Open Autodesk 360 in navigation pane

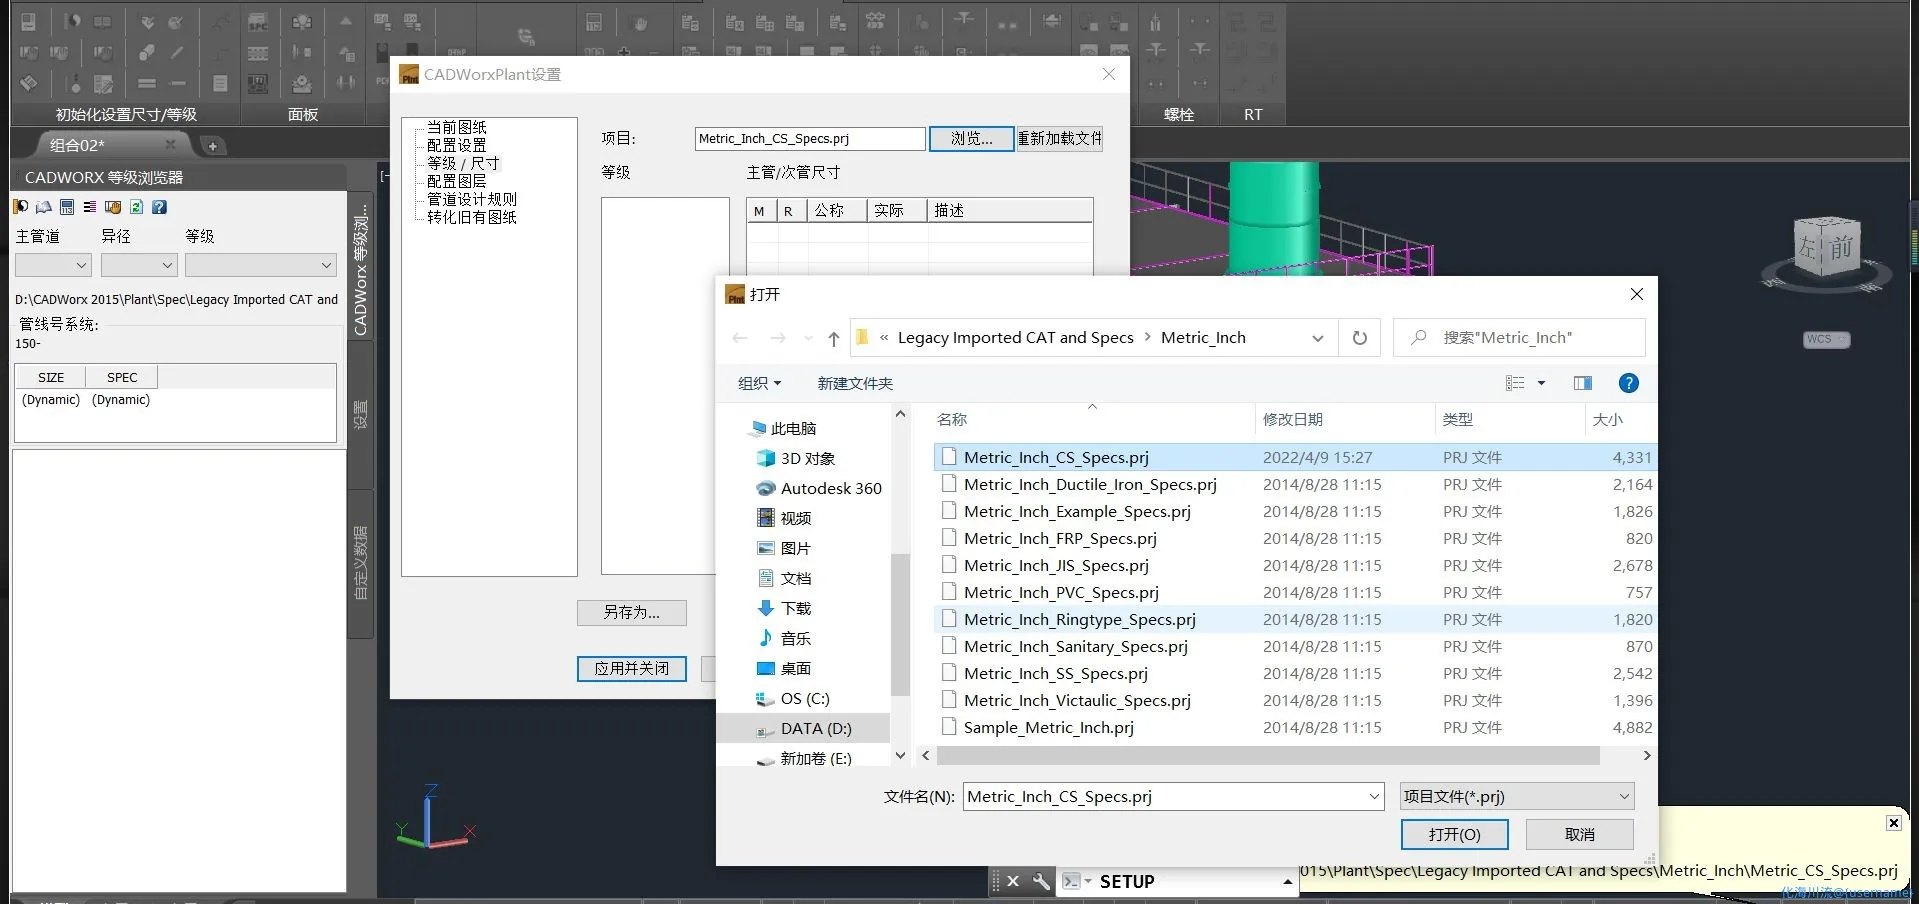coord(819,488)
